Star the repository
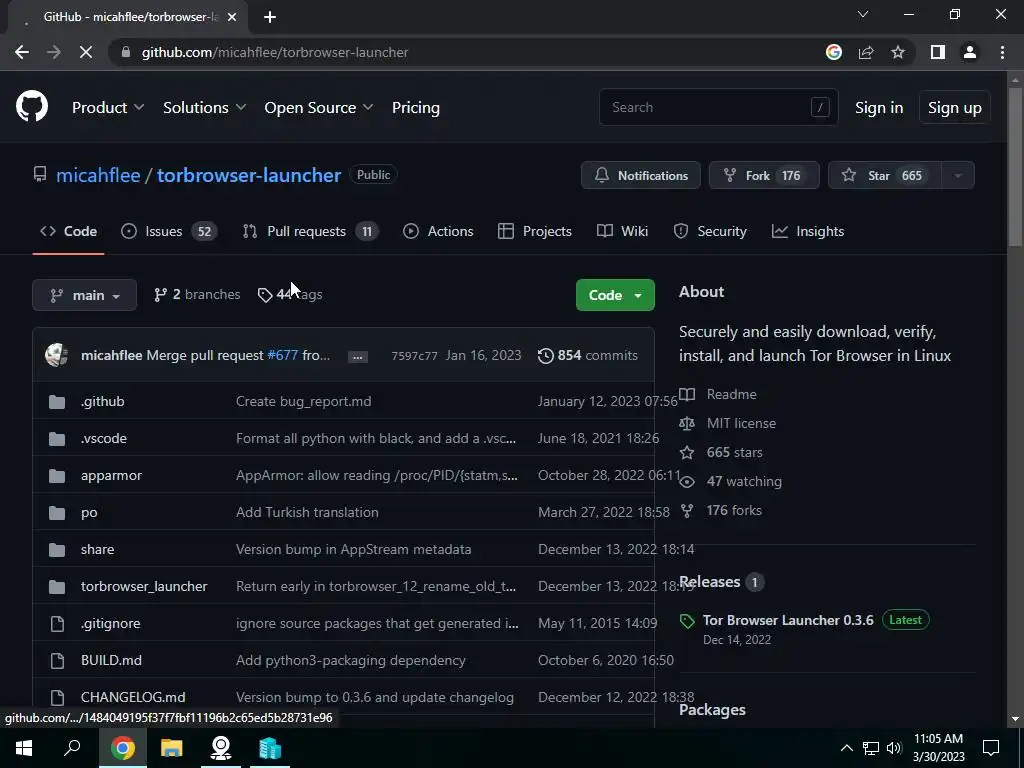 [x=884, y=175]
